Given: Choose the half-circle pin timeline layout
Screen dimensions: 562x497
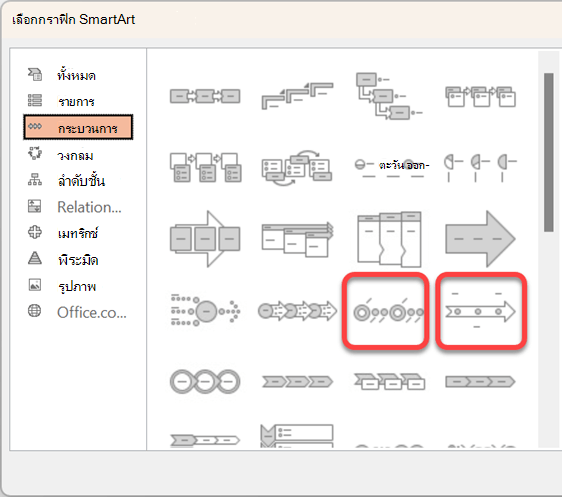Looking at the screenshot, I should pos(480,168).
